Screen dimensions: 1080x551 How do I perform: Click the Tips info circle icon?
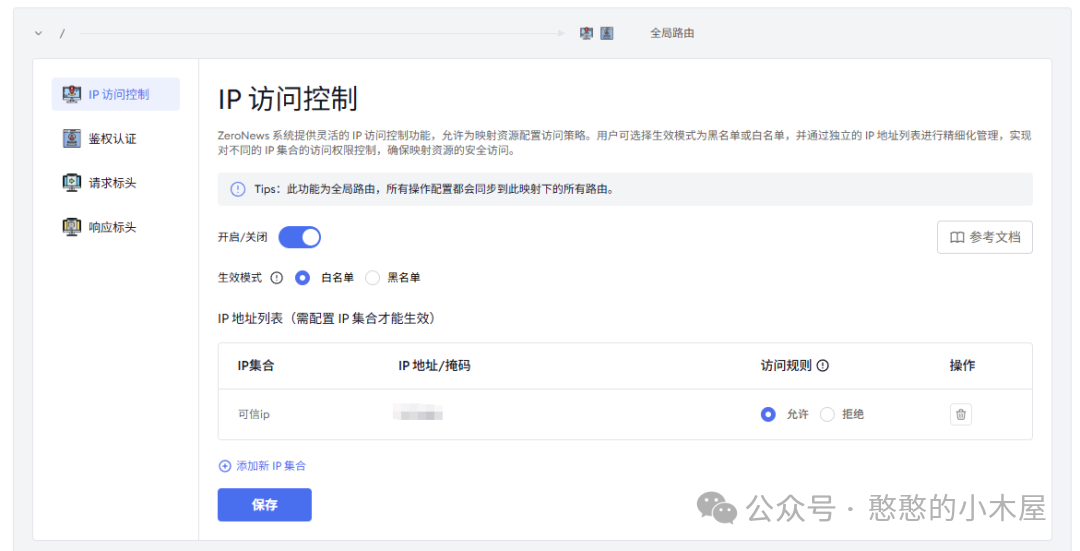click(237, 189)
